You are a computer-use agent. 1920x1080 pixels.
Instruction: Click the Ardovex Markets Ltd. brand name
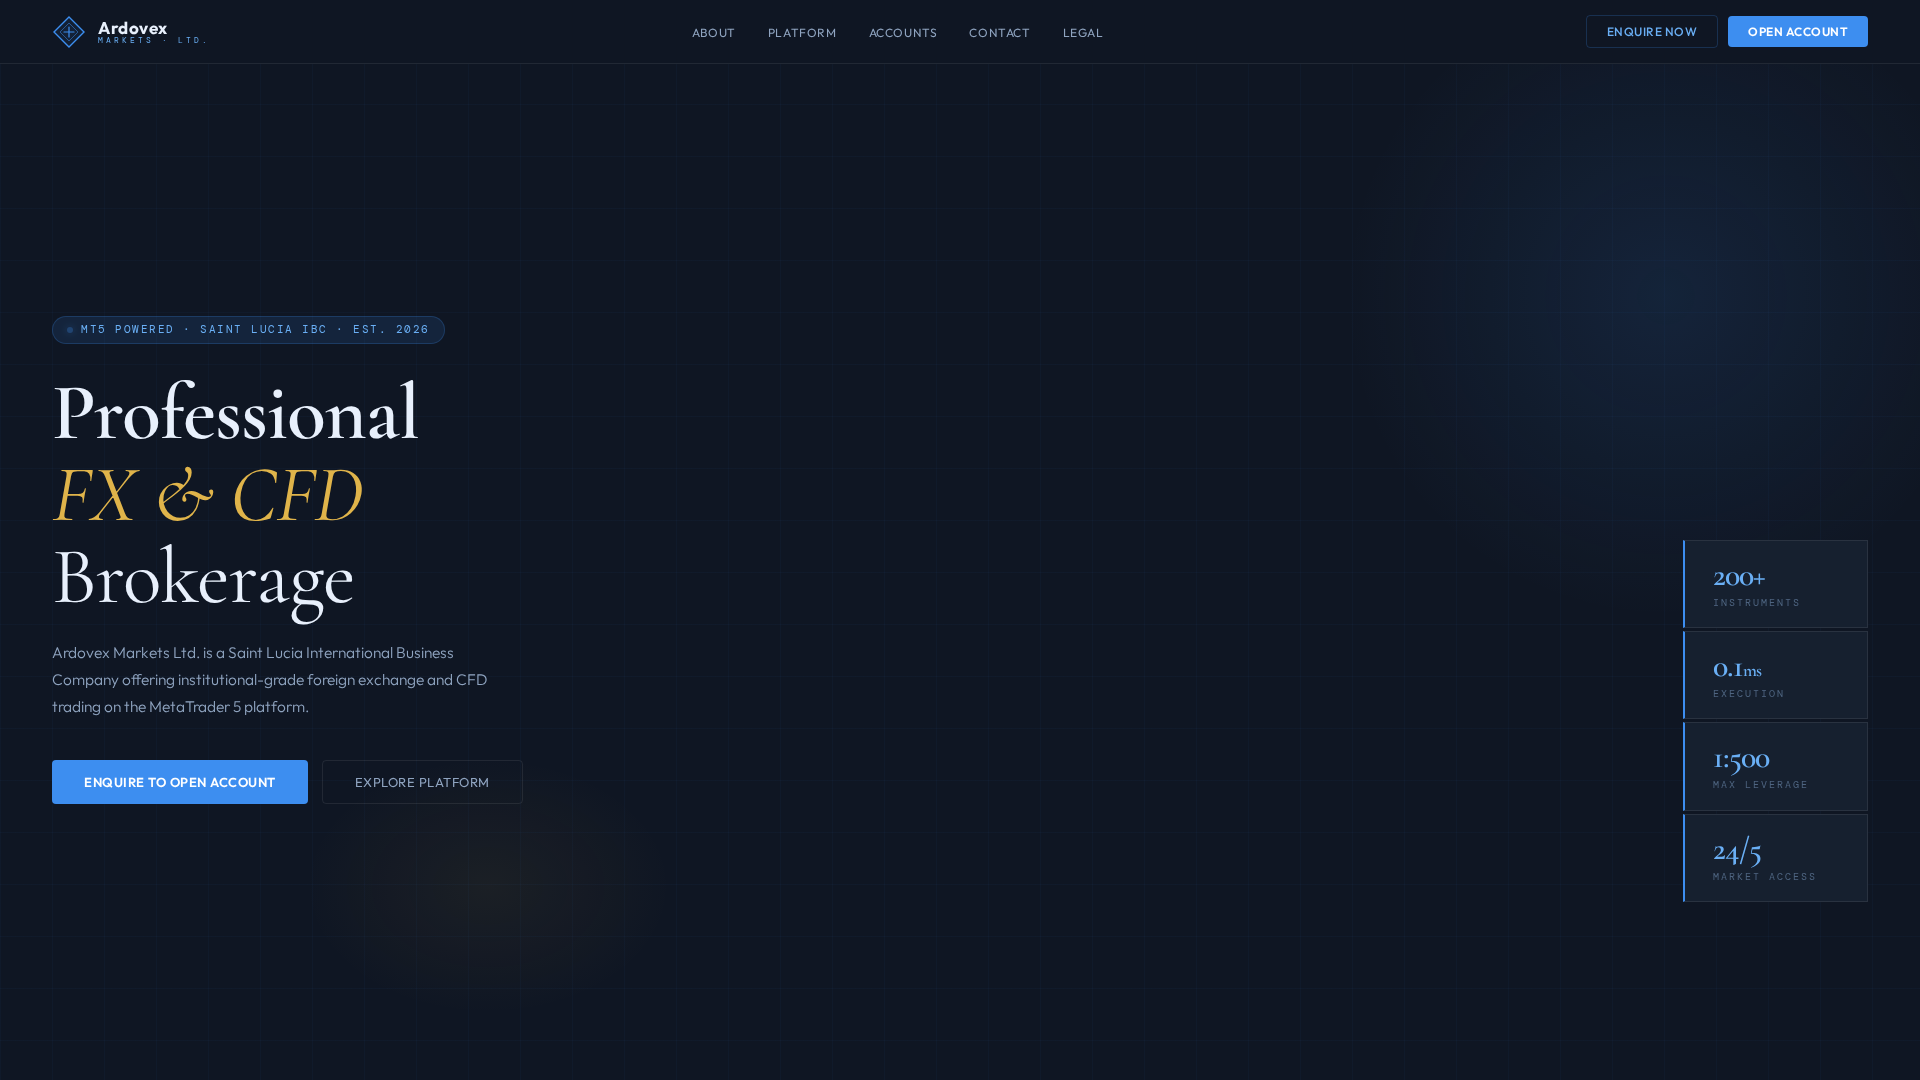point(152,32)
